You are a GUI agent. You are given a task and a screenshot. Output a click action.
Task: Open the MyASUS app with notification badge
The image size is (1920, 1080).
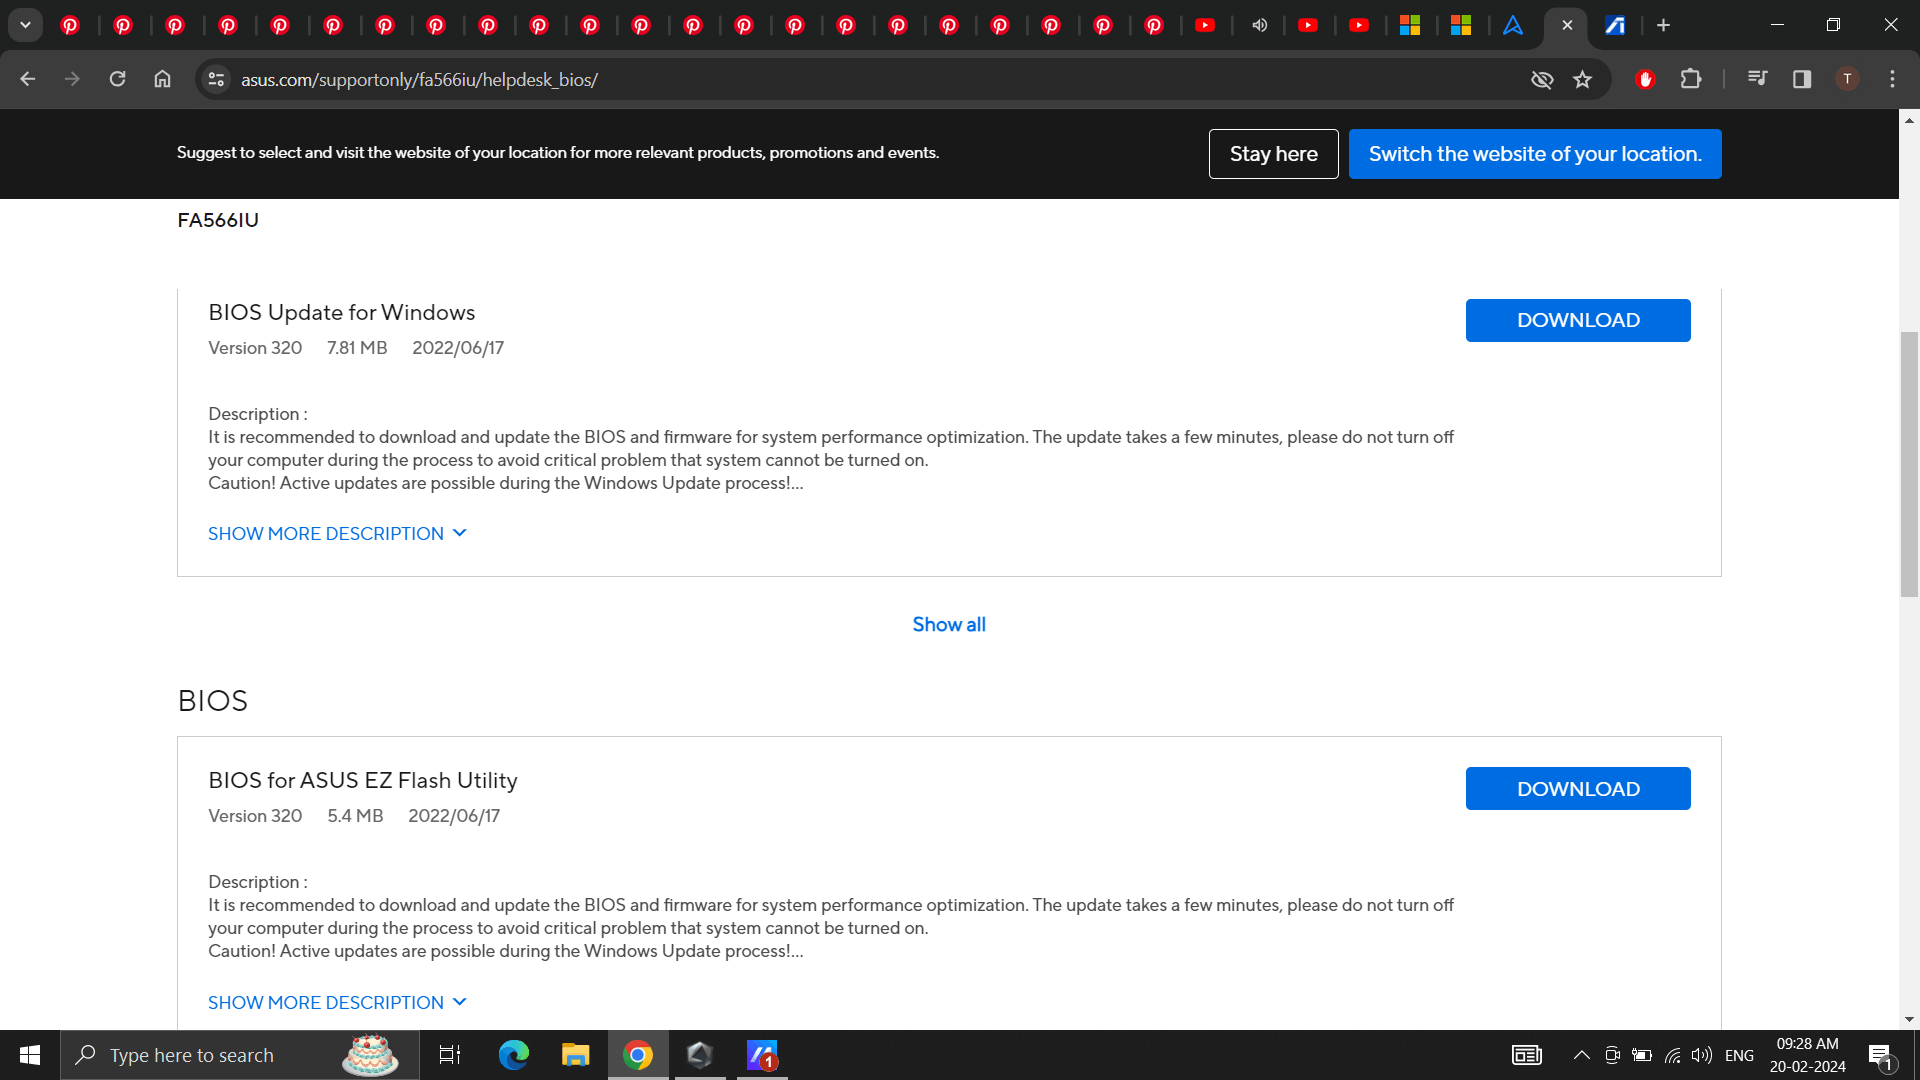[762, 1055]
